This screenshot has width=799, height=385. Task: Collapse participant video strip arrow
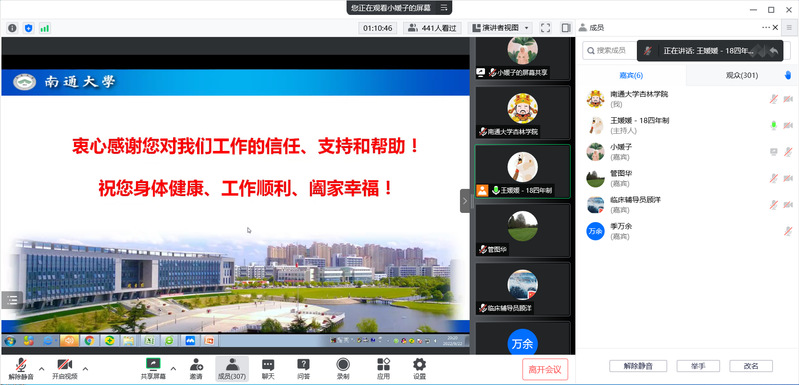click(465, 201)
